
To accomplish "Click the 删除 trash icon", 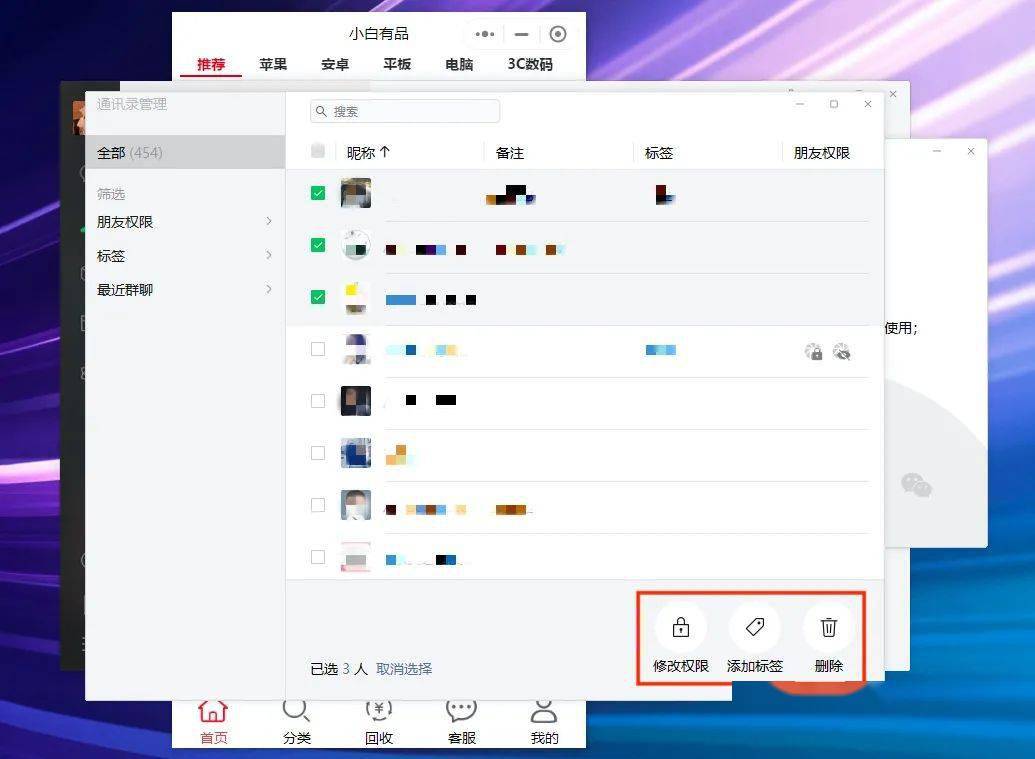I will tap(828, 626).
